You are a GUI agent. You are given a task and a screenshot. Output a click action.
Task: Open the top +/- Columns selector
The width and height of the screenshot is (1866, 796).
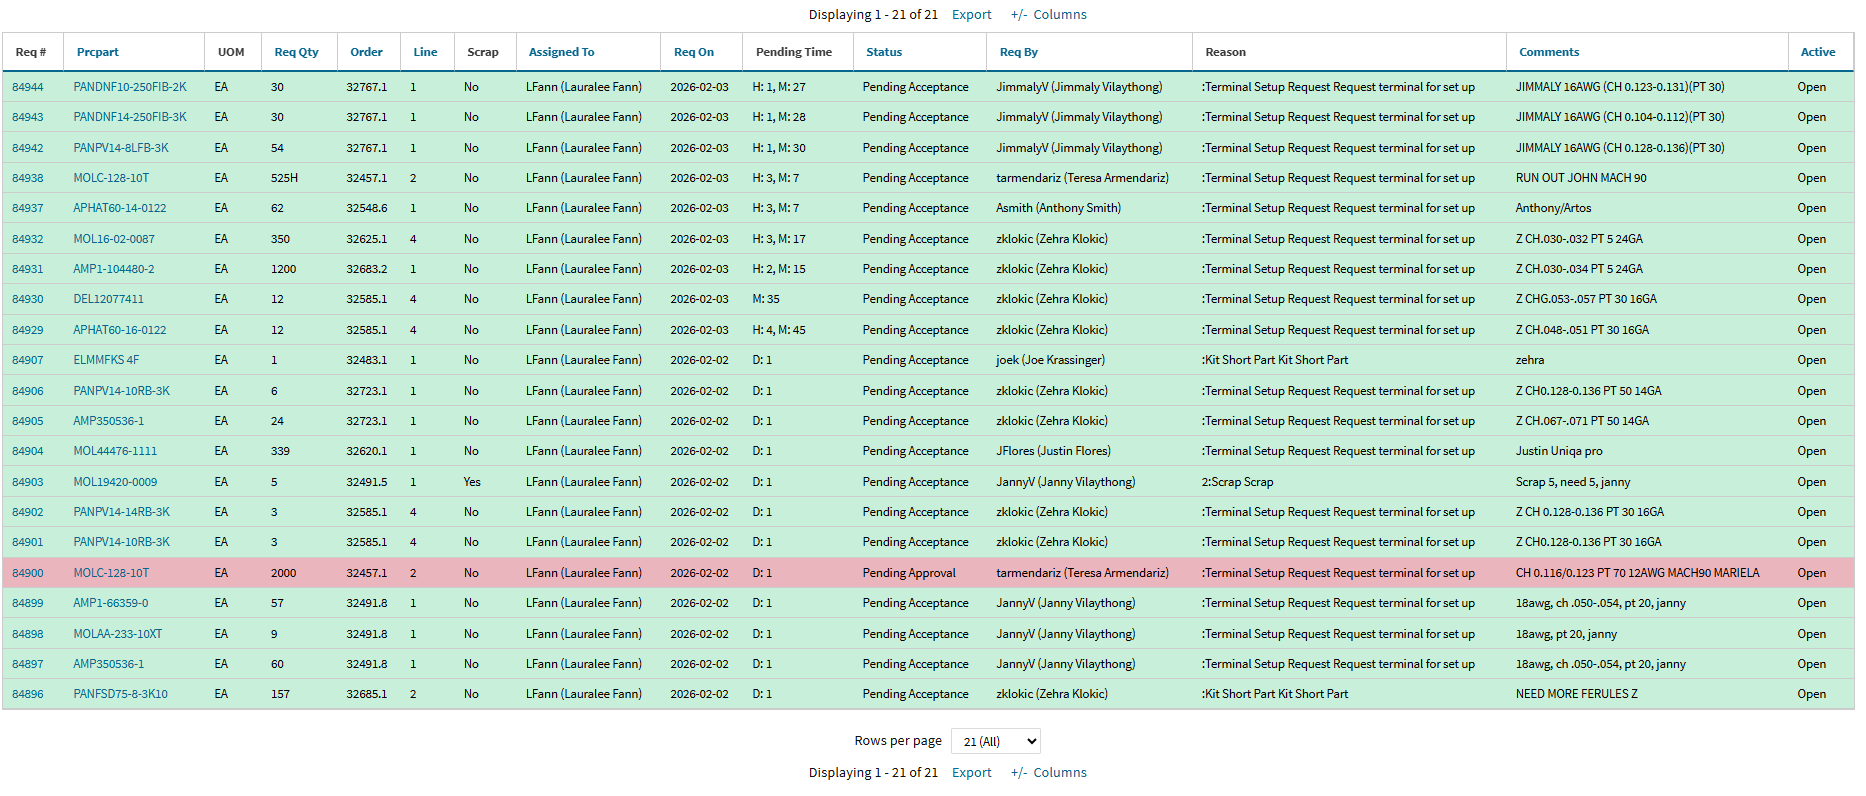point(1048,15)
